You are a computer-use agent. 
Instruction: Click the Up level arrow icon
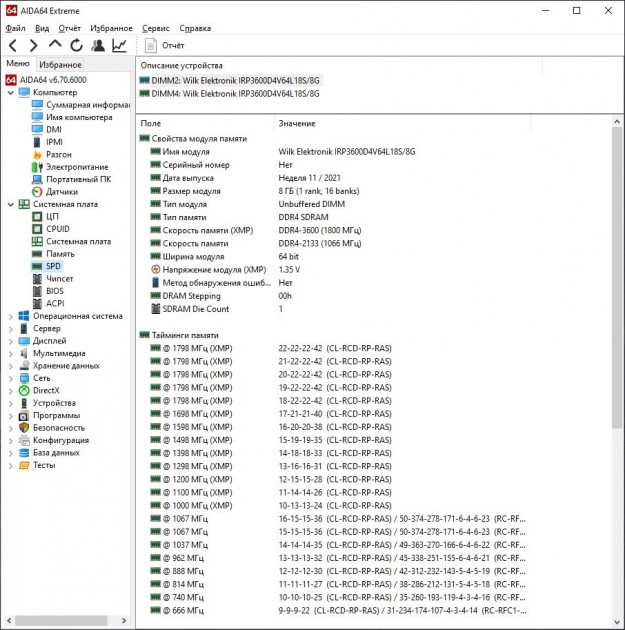(x=55, y=45)
